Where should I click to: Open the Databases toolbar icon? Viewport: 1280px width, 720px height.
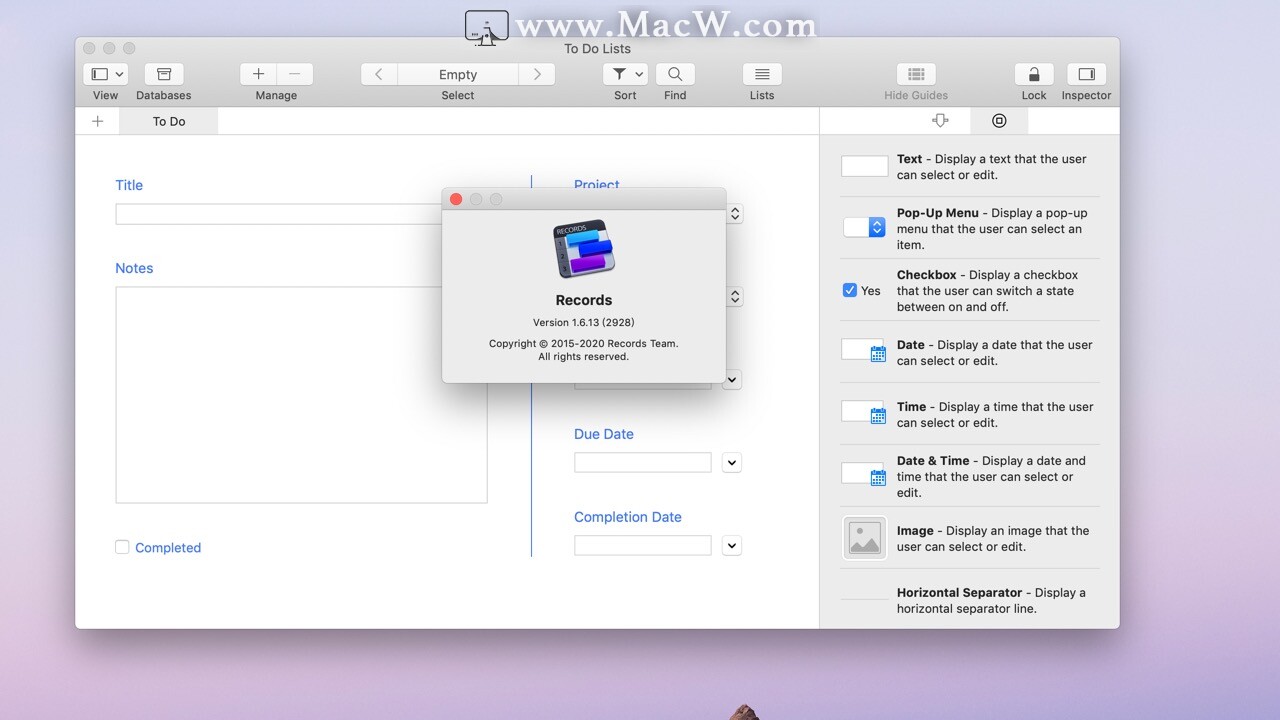point(164,74)
